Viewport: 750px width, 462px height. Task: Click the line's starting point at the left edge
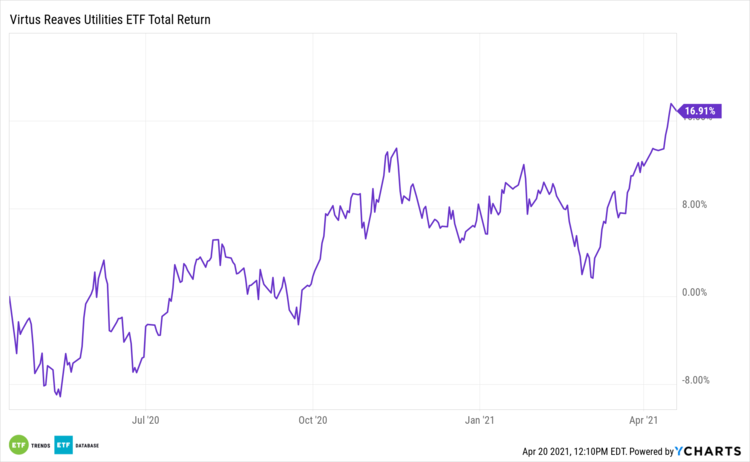tap(9, 297)
